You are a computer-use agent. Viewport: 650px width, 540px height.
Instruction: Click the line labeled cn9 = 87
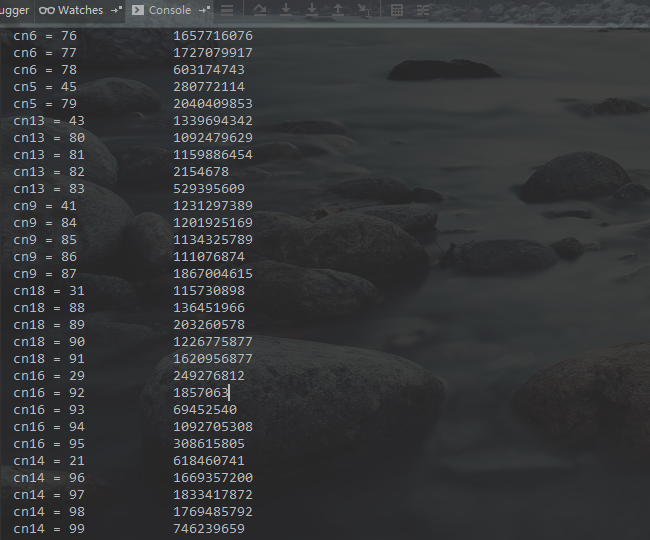[x=45, y=274]
